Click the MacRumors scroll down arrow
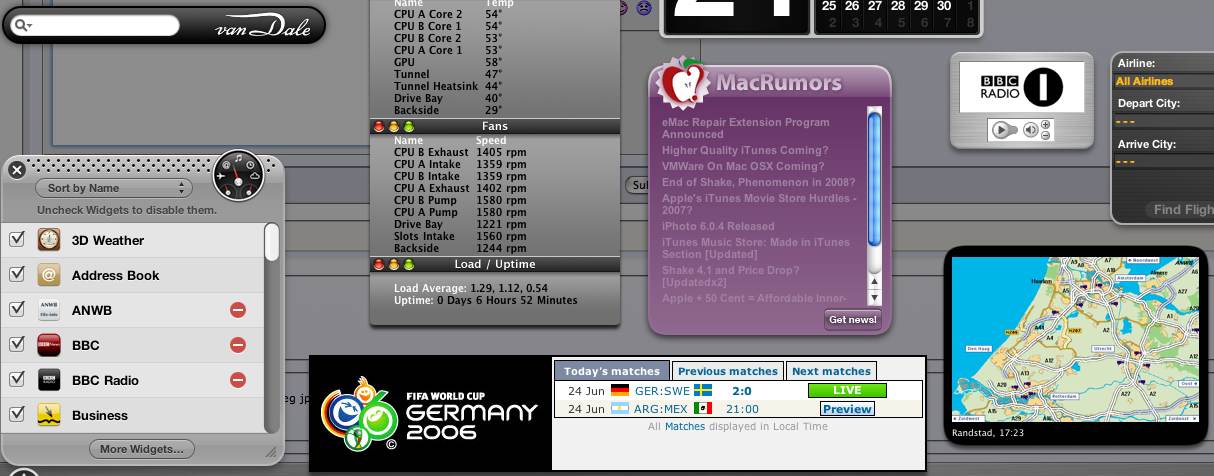Viewport: 1214px width, 476px height. [x=875, y=298]
